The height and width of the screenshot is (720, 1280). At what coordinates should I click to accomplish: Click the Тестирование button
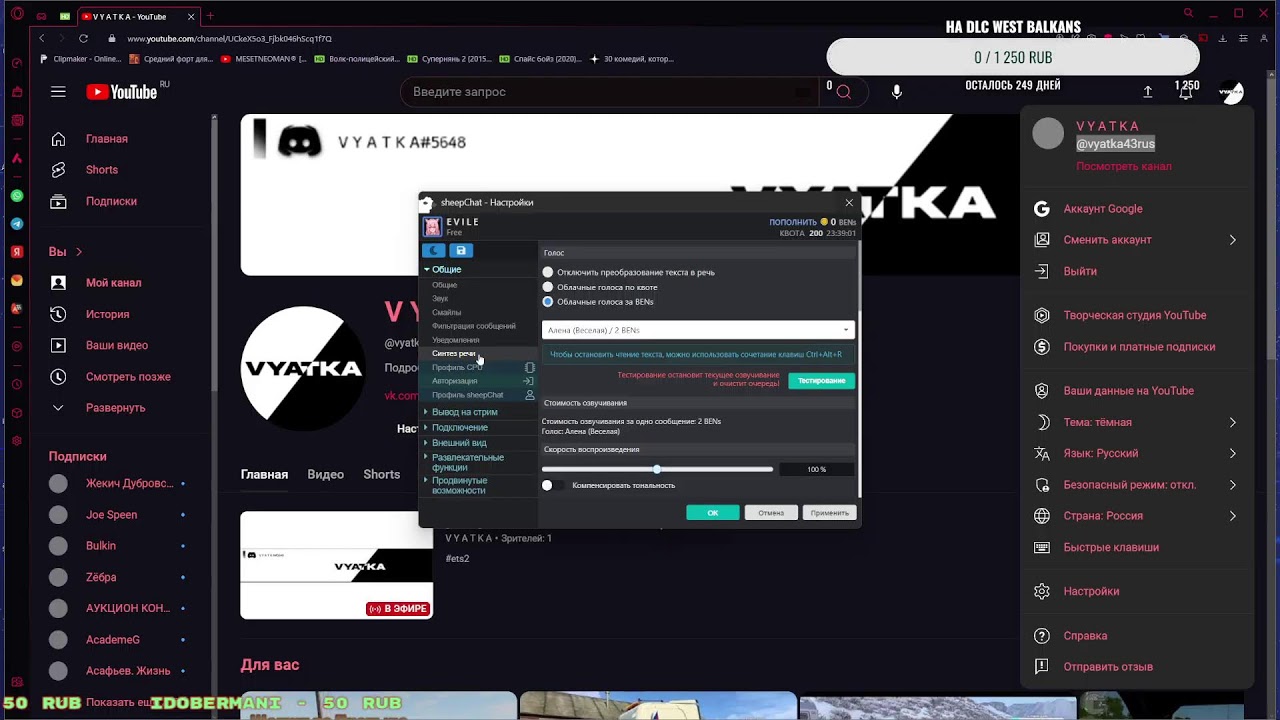(821, 381)
